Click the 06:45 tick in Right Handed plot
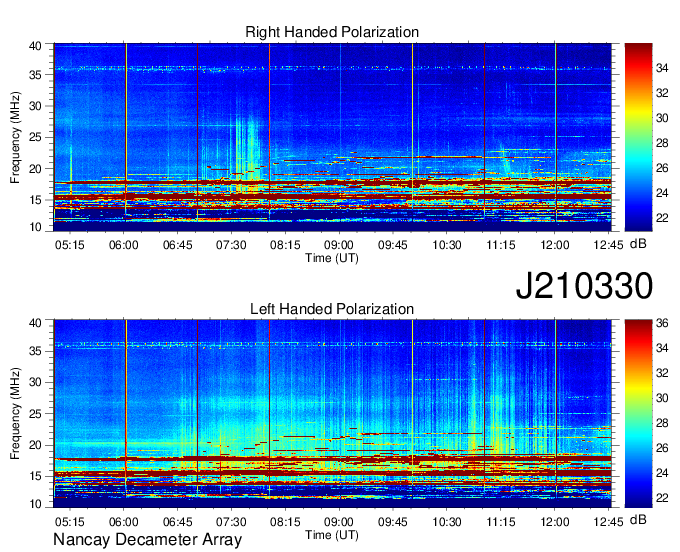 click(x=177, y=245)
